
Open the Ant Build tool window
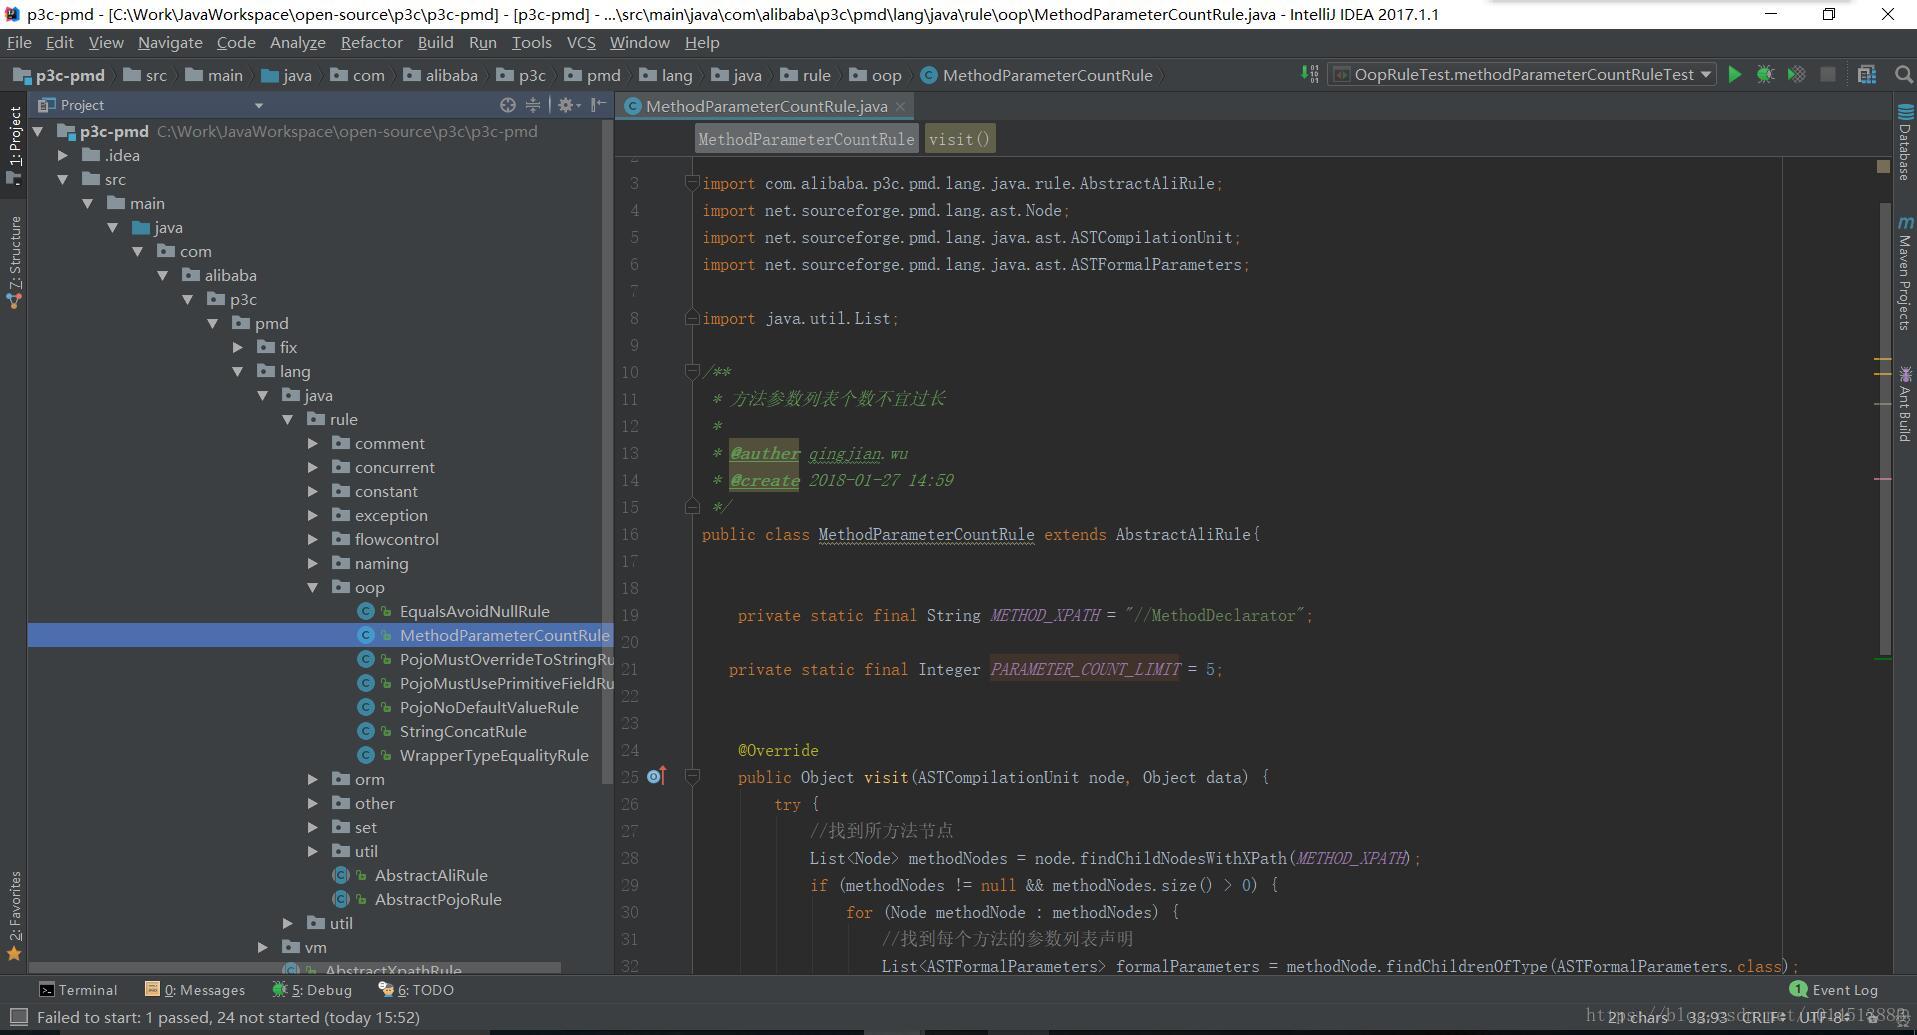coord(1905,403)
